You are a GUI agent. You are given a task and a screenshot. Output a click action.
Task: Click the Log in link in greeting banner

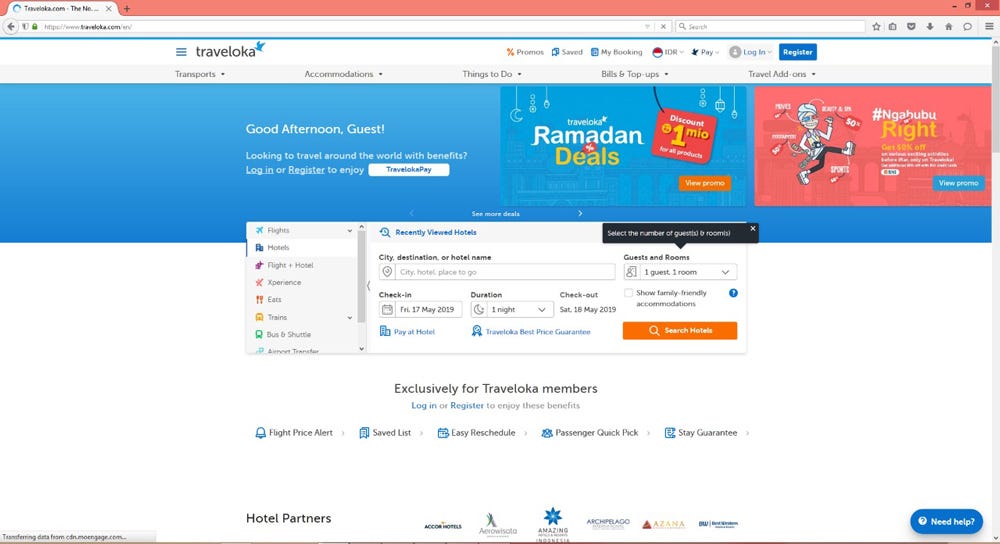click(x=260, y=170)
